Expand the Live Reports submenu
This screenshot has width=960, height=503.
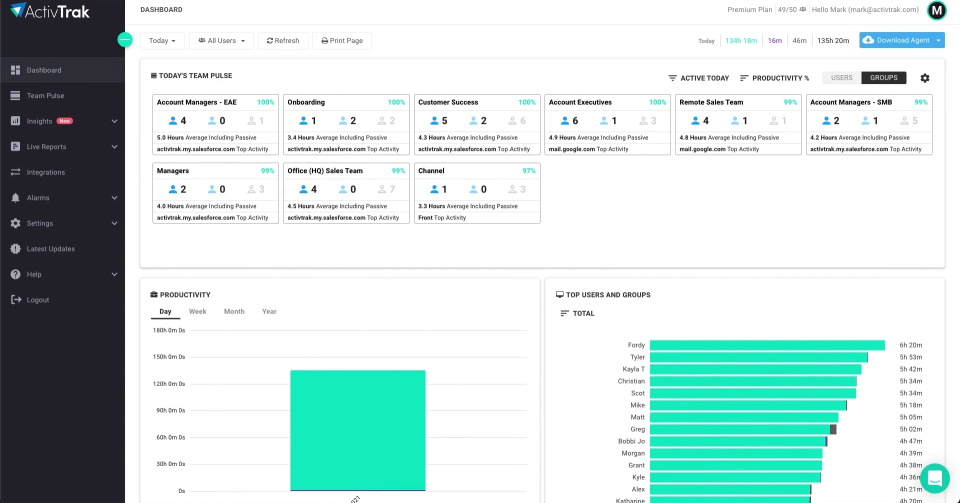(x=114, y=147)
